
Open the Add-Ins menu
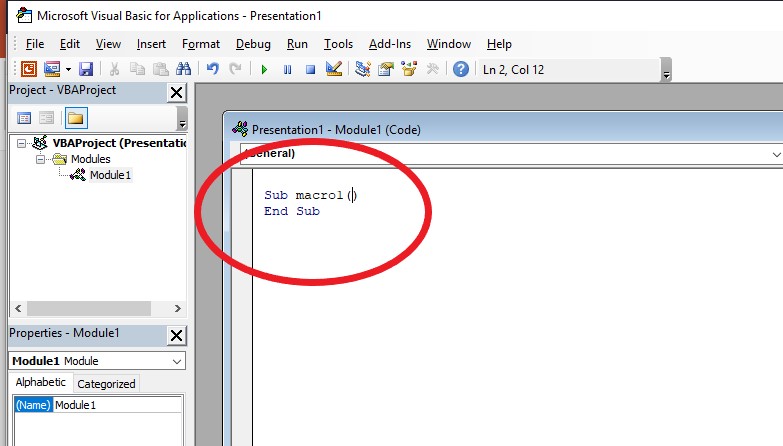(x=390, y=44)
